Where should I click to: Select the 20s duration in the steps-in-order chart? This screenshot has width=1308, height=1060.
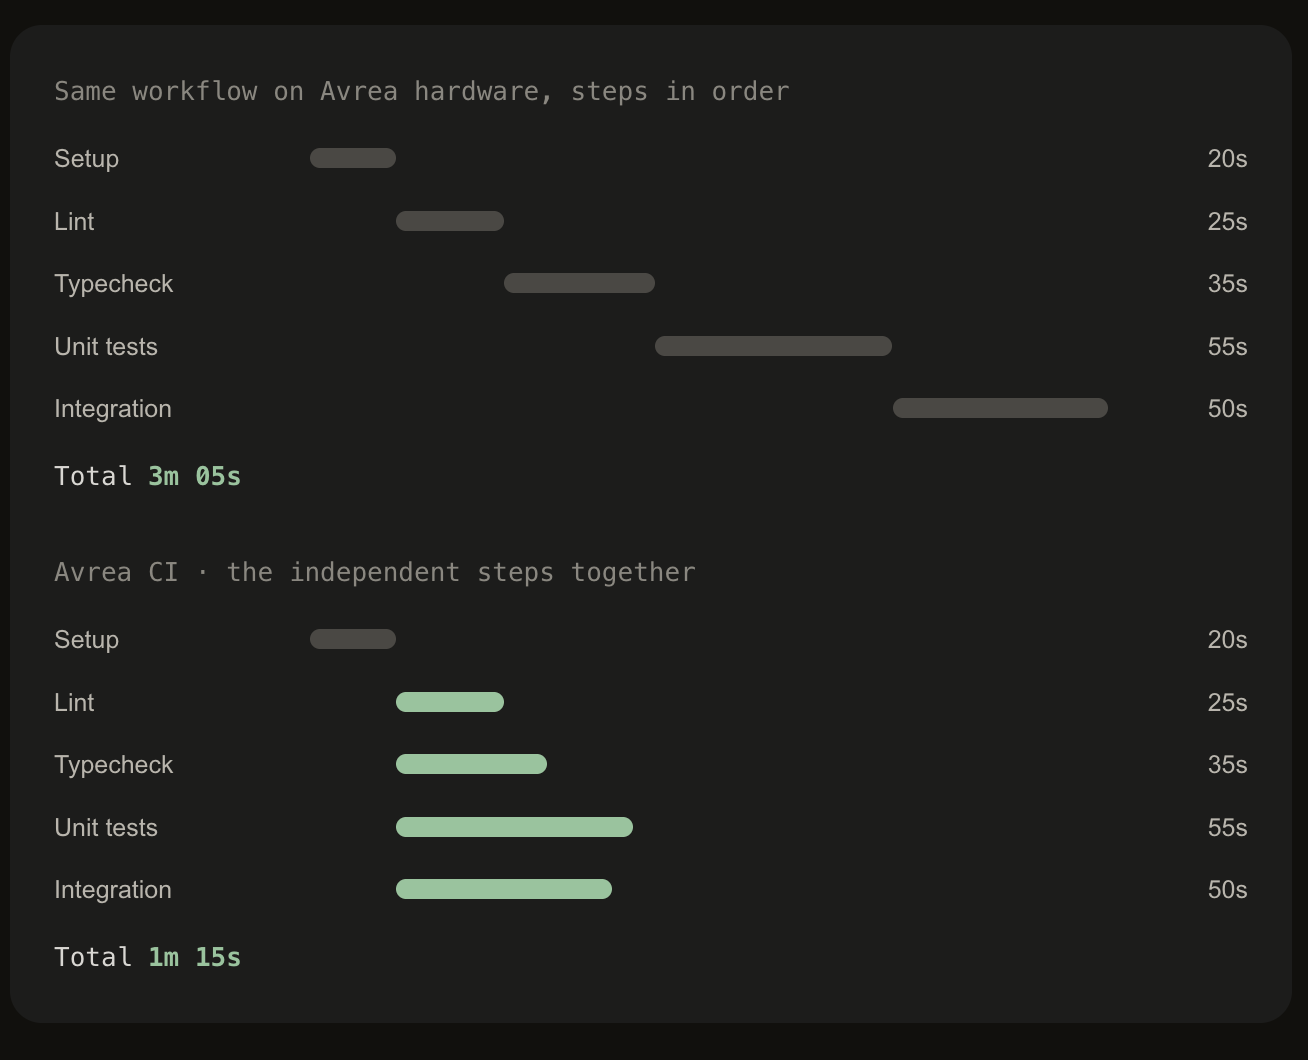click(1227, 159)
